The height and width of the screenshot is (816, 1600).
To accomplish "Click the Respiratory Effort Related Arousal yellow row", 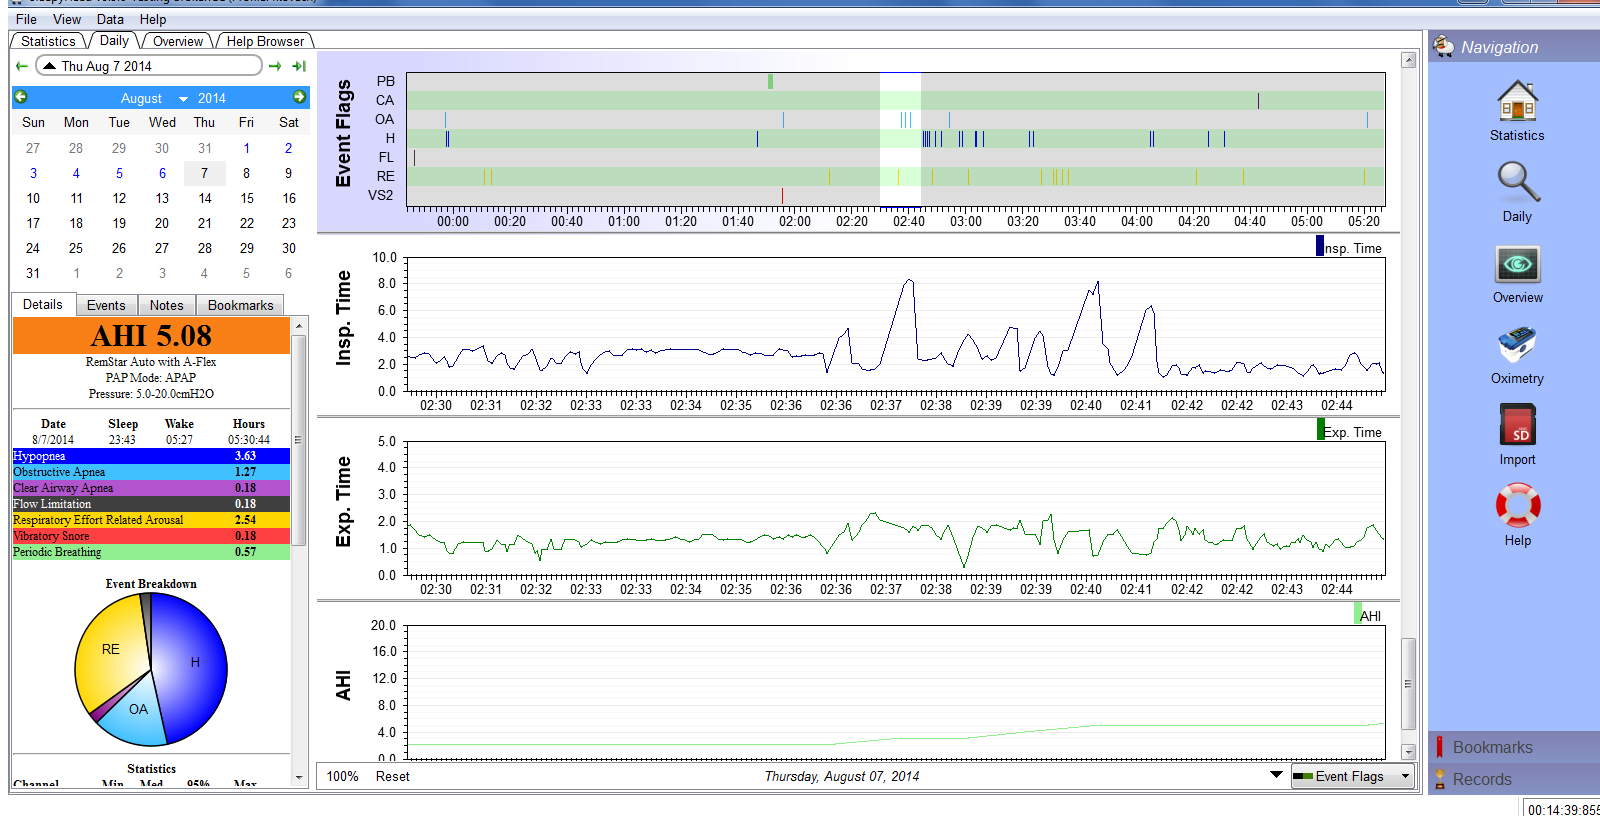I will (x=151, y=520).
